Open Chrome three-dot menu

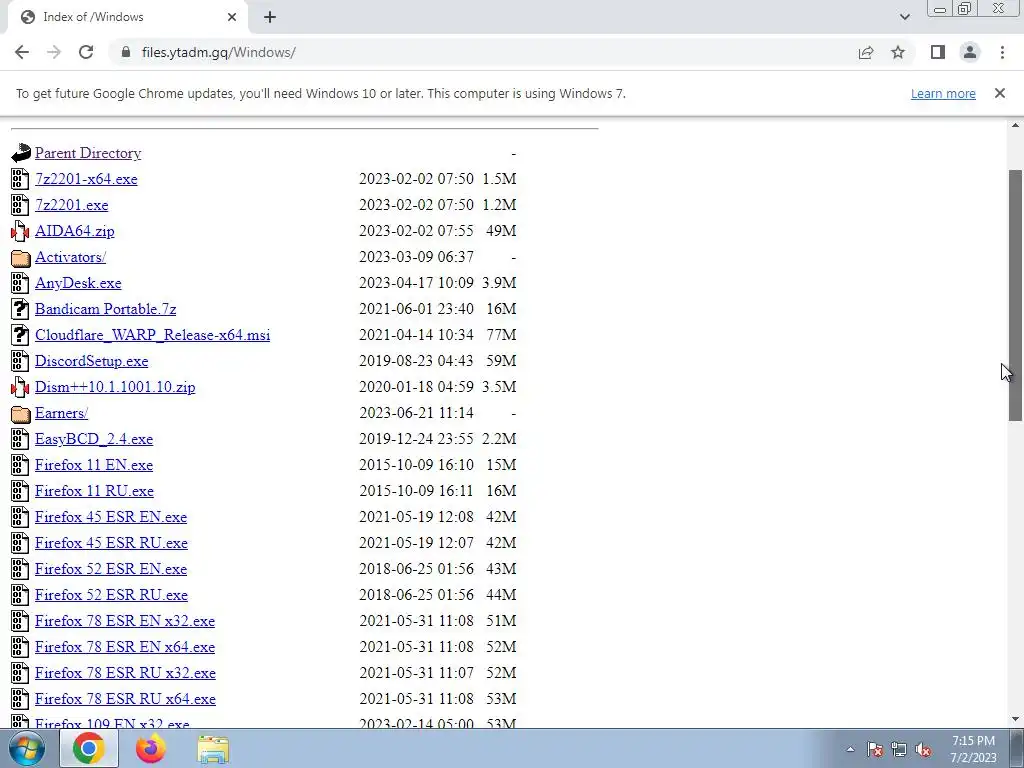click(1002, 52)
